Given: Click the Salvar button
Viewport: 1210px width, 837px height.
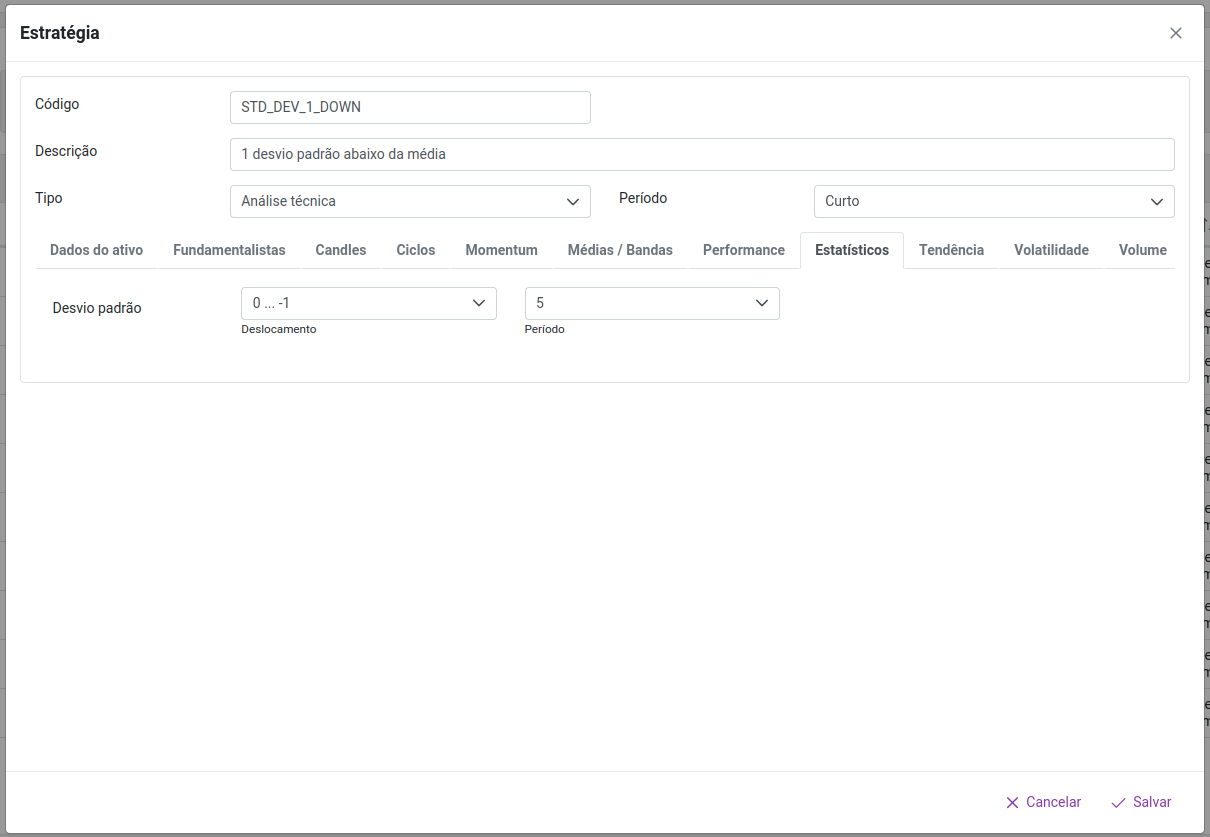Looking at the screenshot, I should click(1141, 802).
